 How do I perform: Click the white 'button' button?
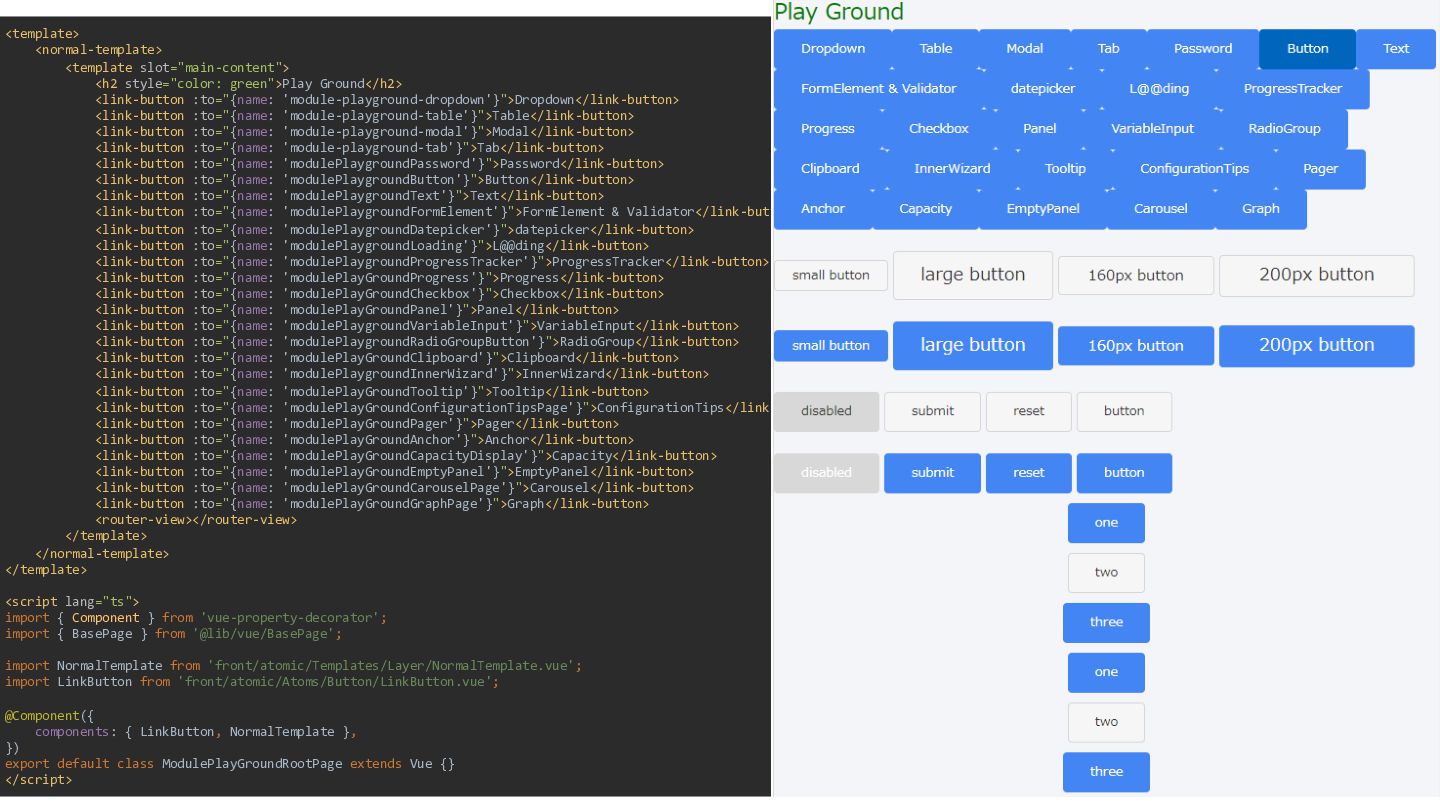point(1124,411)
